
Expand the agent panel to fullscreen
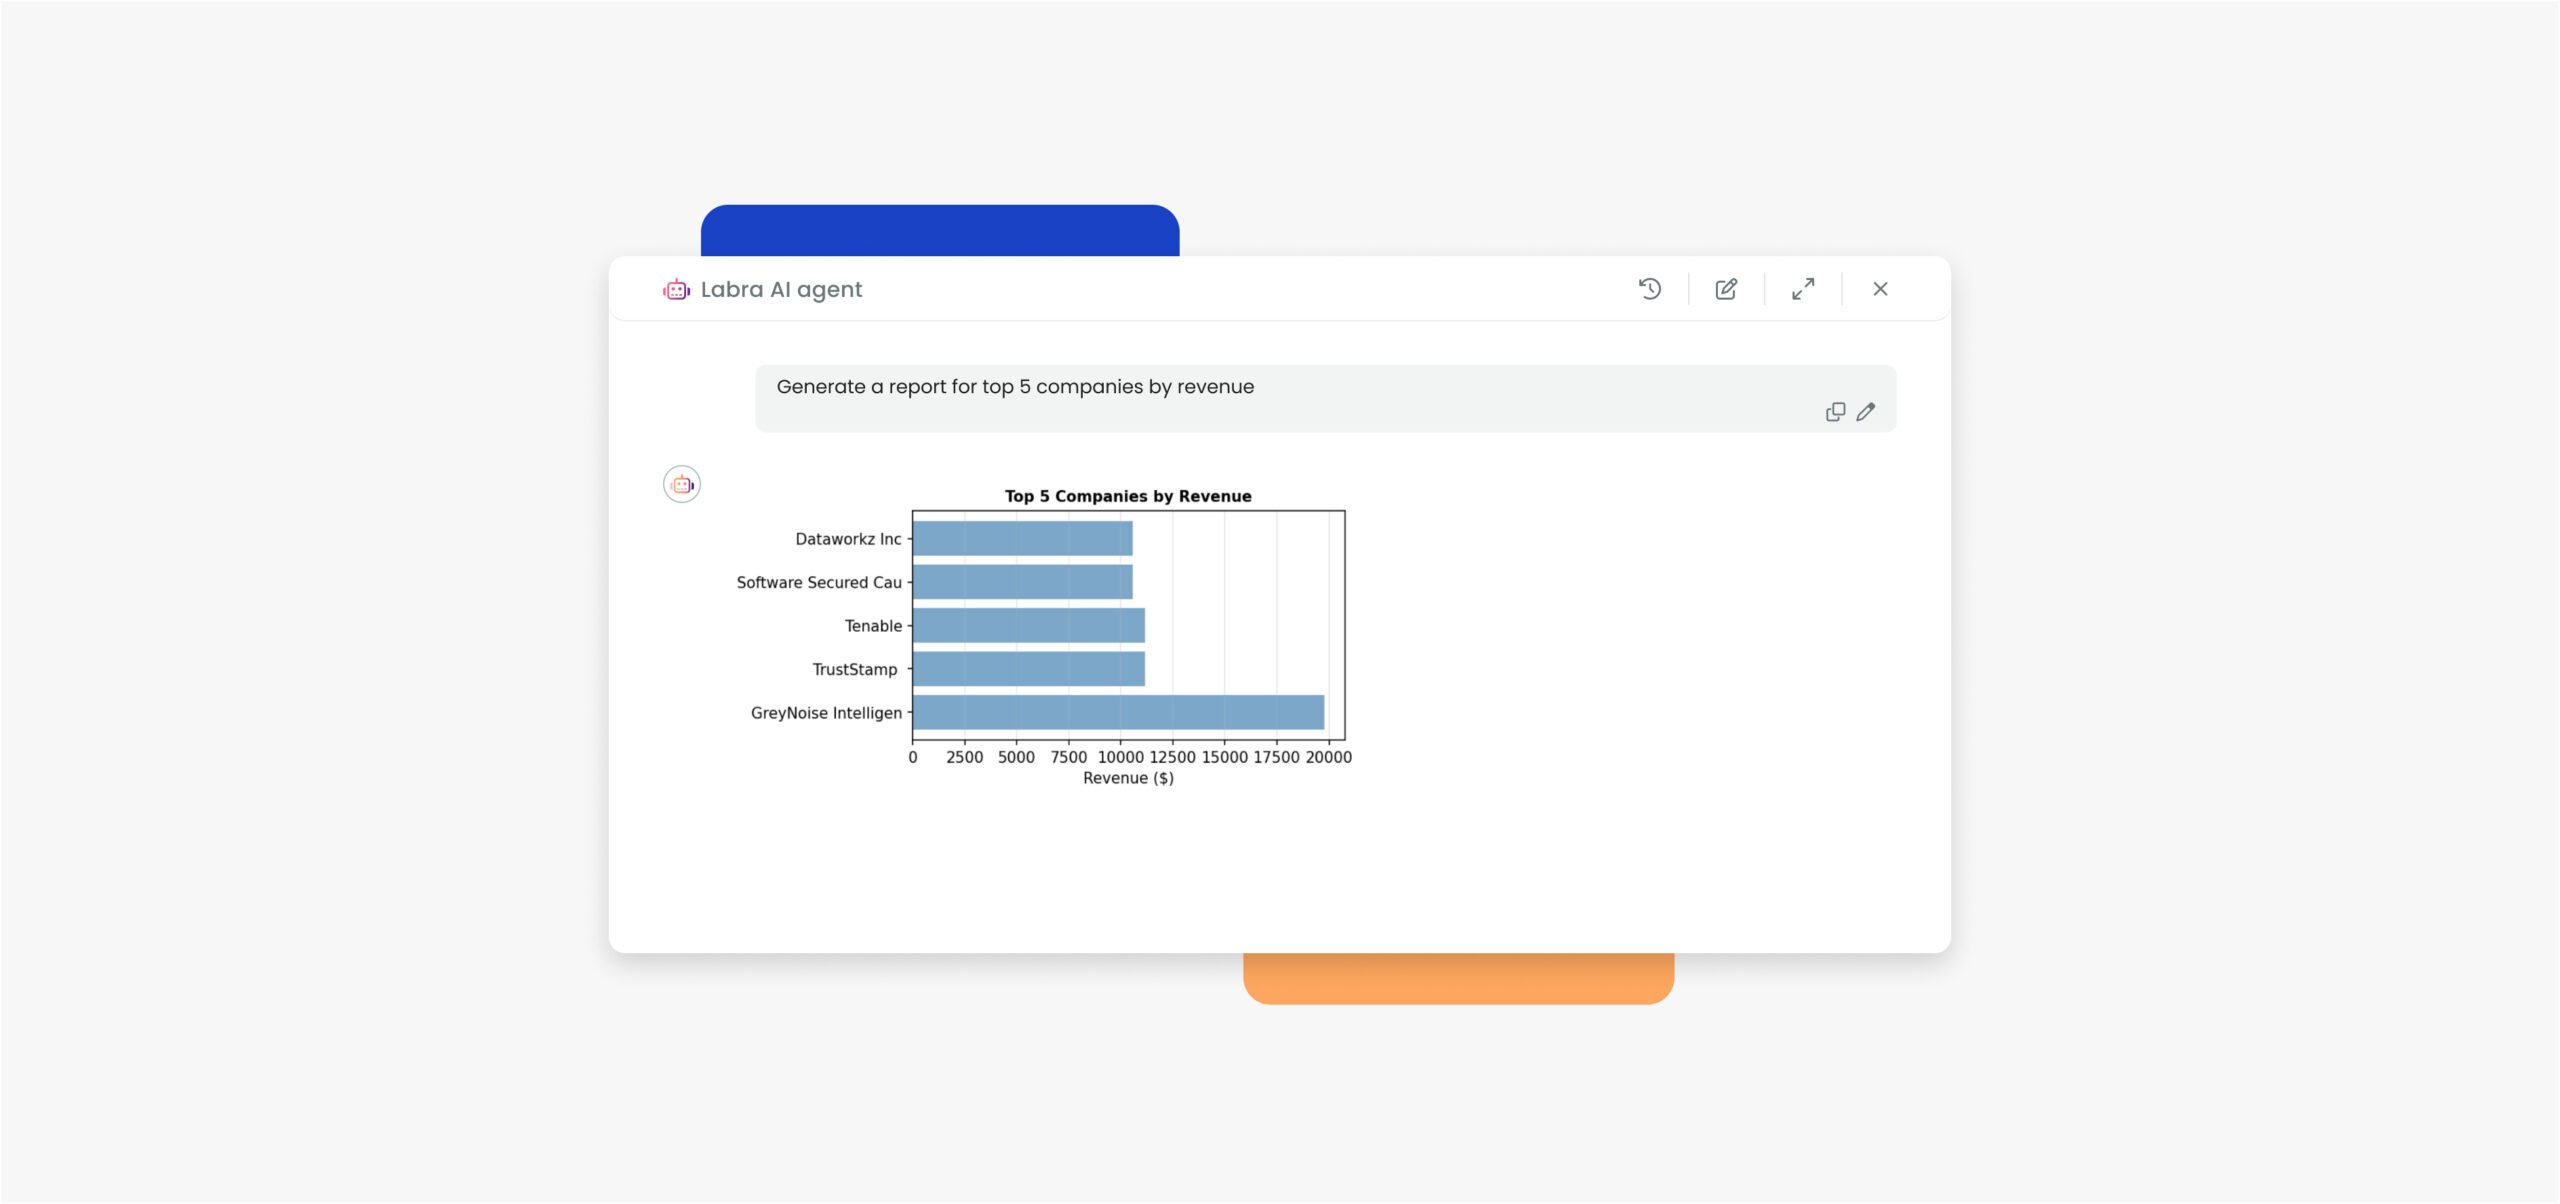[x=1803, y=289]
